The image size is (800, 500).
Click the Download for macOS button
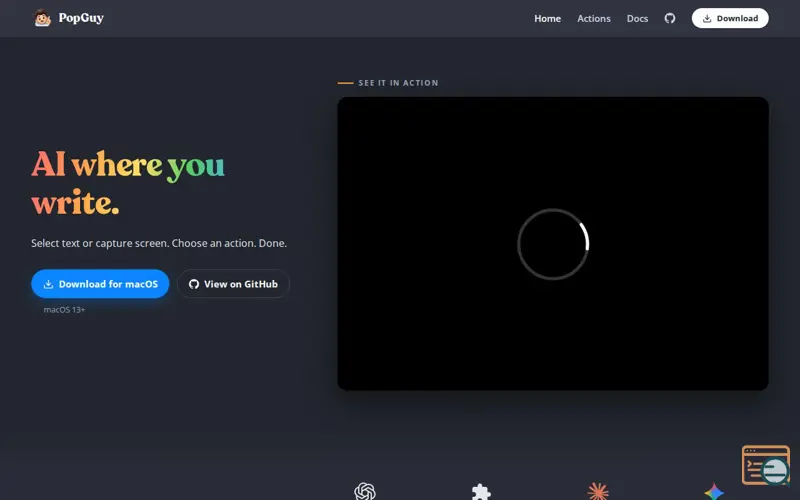[100, 284]
